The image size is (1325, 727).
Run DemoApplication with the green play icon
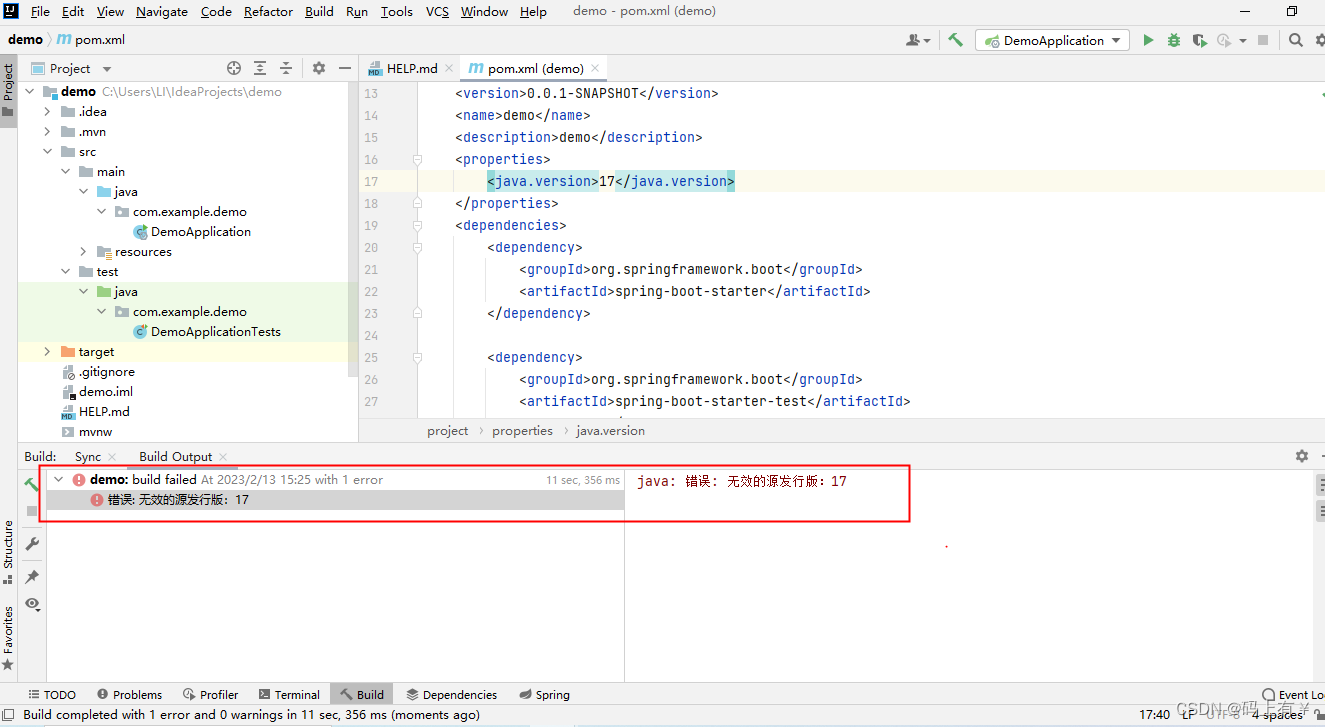coord(1148,40)
